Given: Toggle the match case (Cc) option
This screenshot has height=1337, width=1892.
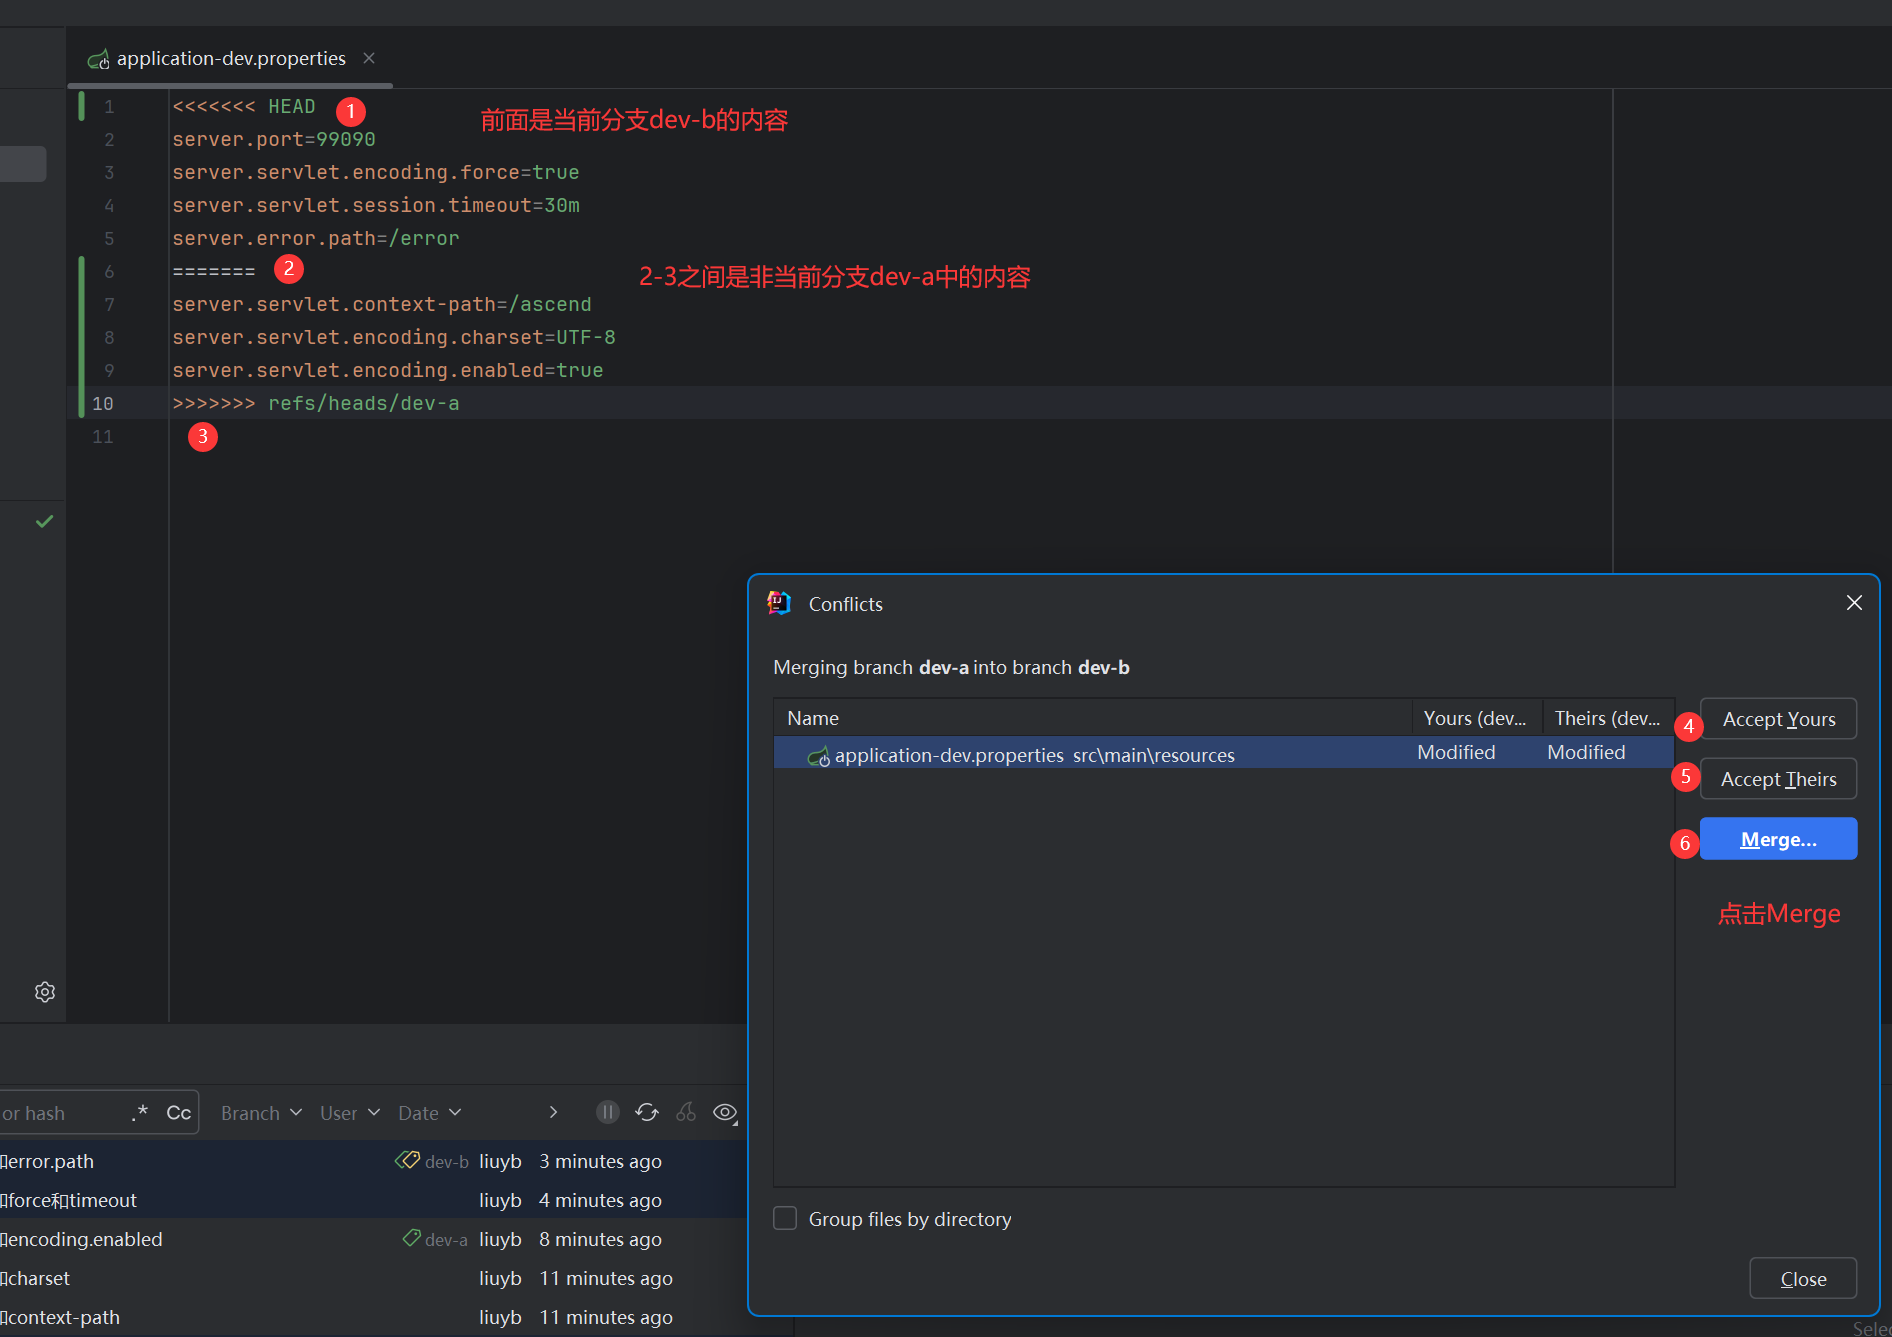Looking at the screenshot, I should click(x=179, y=1113).
